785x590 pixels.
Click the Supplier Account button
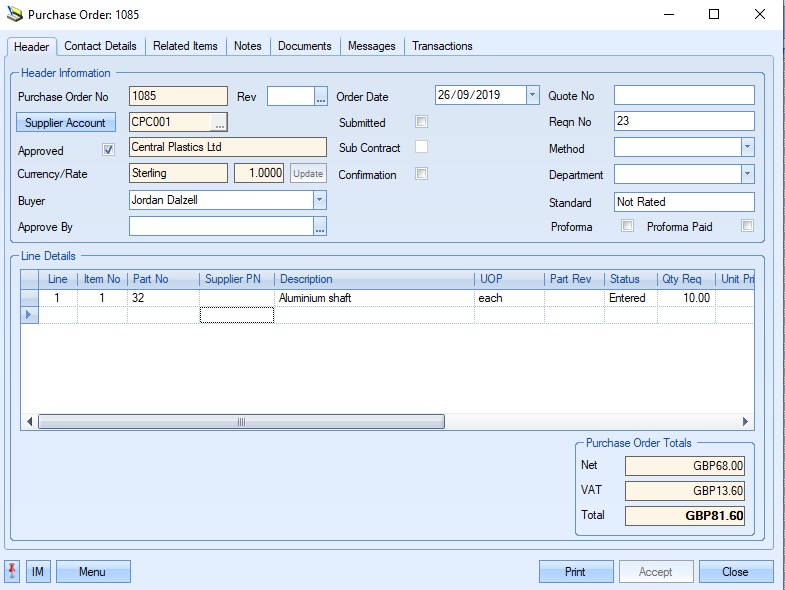(x=66, y=123)
